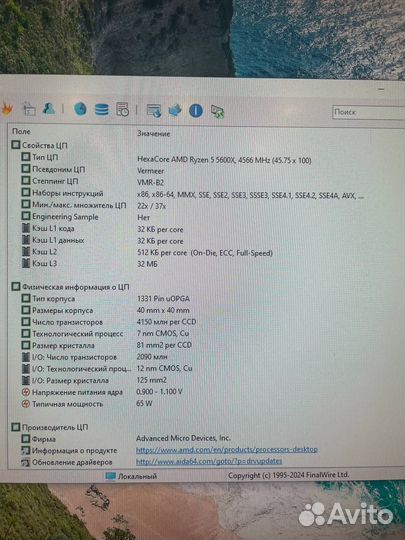Click the 7 nm CMOS, Cu value

pos(163,333)
